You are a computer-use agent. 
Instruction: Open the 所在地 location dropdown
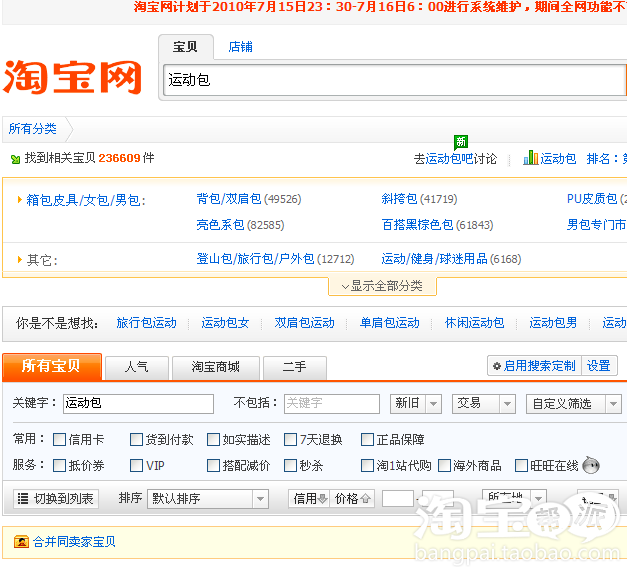(x=514, y=498)
